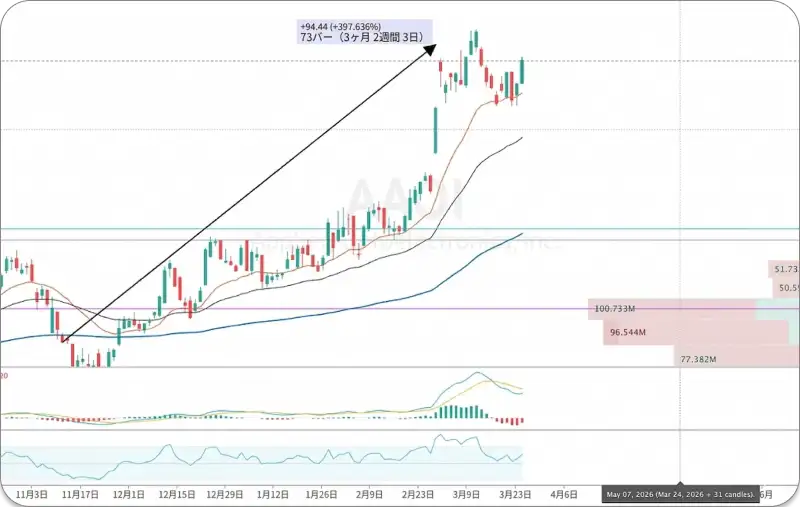Image resolution: width=800 pixels, height=507 pixels.
Task: Click the 11月3日 date on time axis
Action: pos(32,494)
